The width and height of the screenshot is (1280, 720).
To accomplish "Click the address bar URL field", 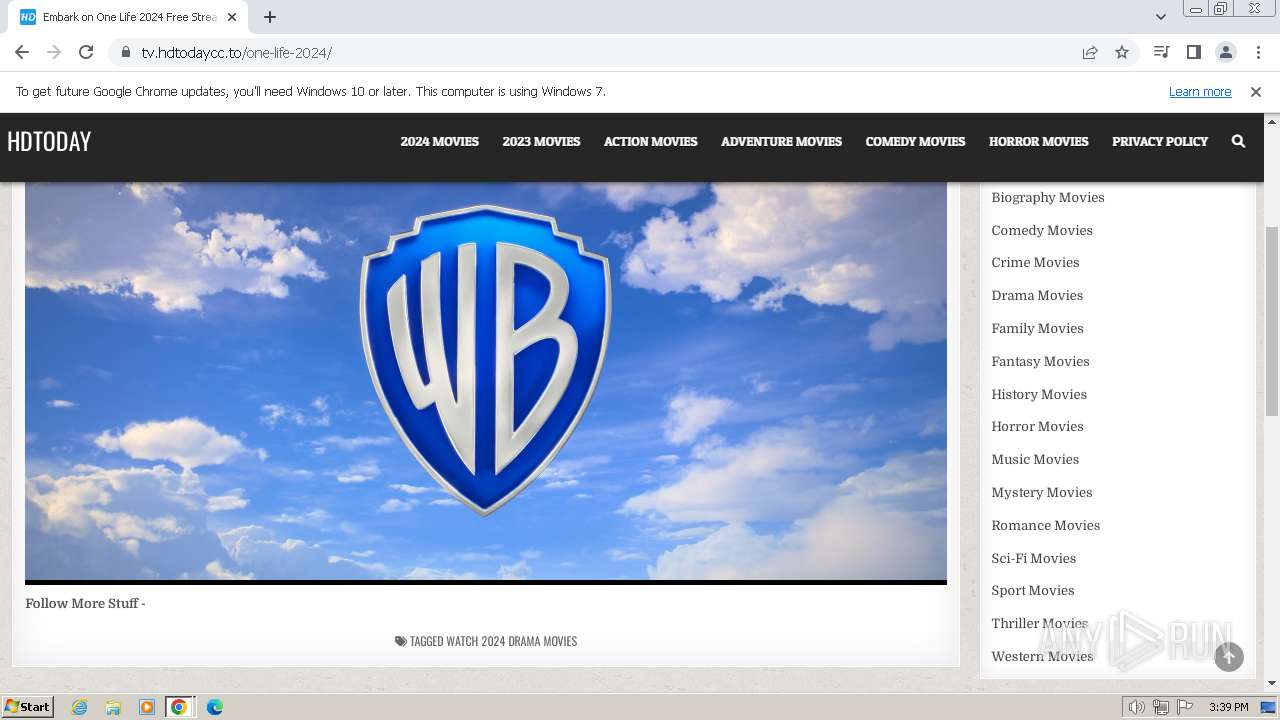I will click(x=600, y=52).
